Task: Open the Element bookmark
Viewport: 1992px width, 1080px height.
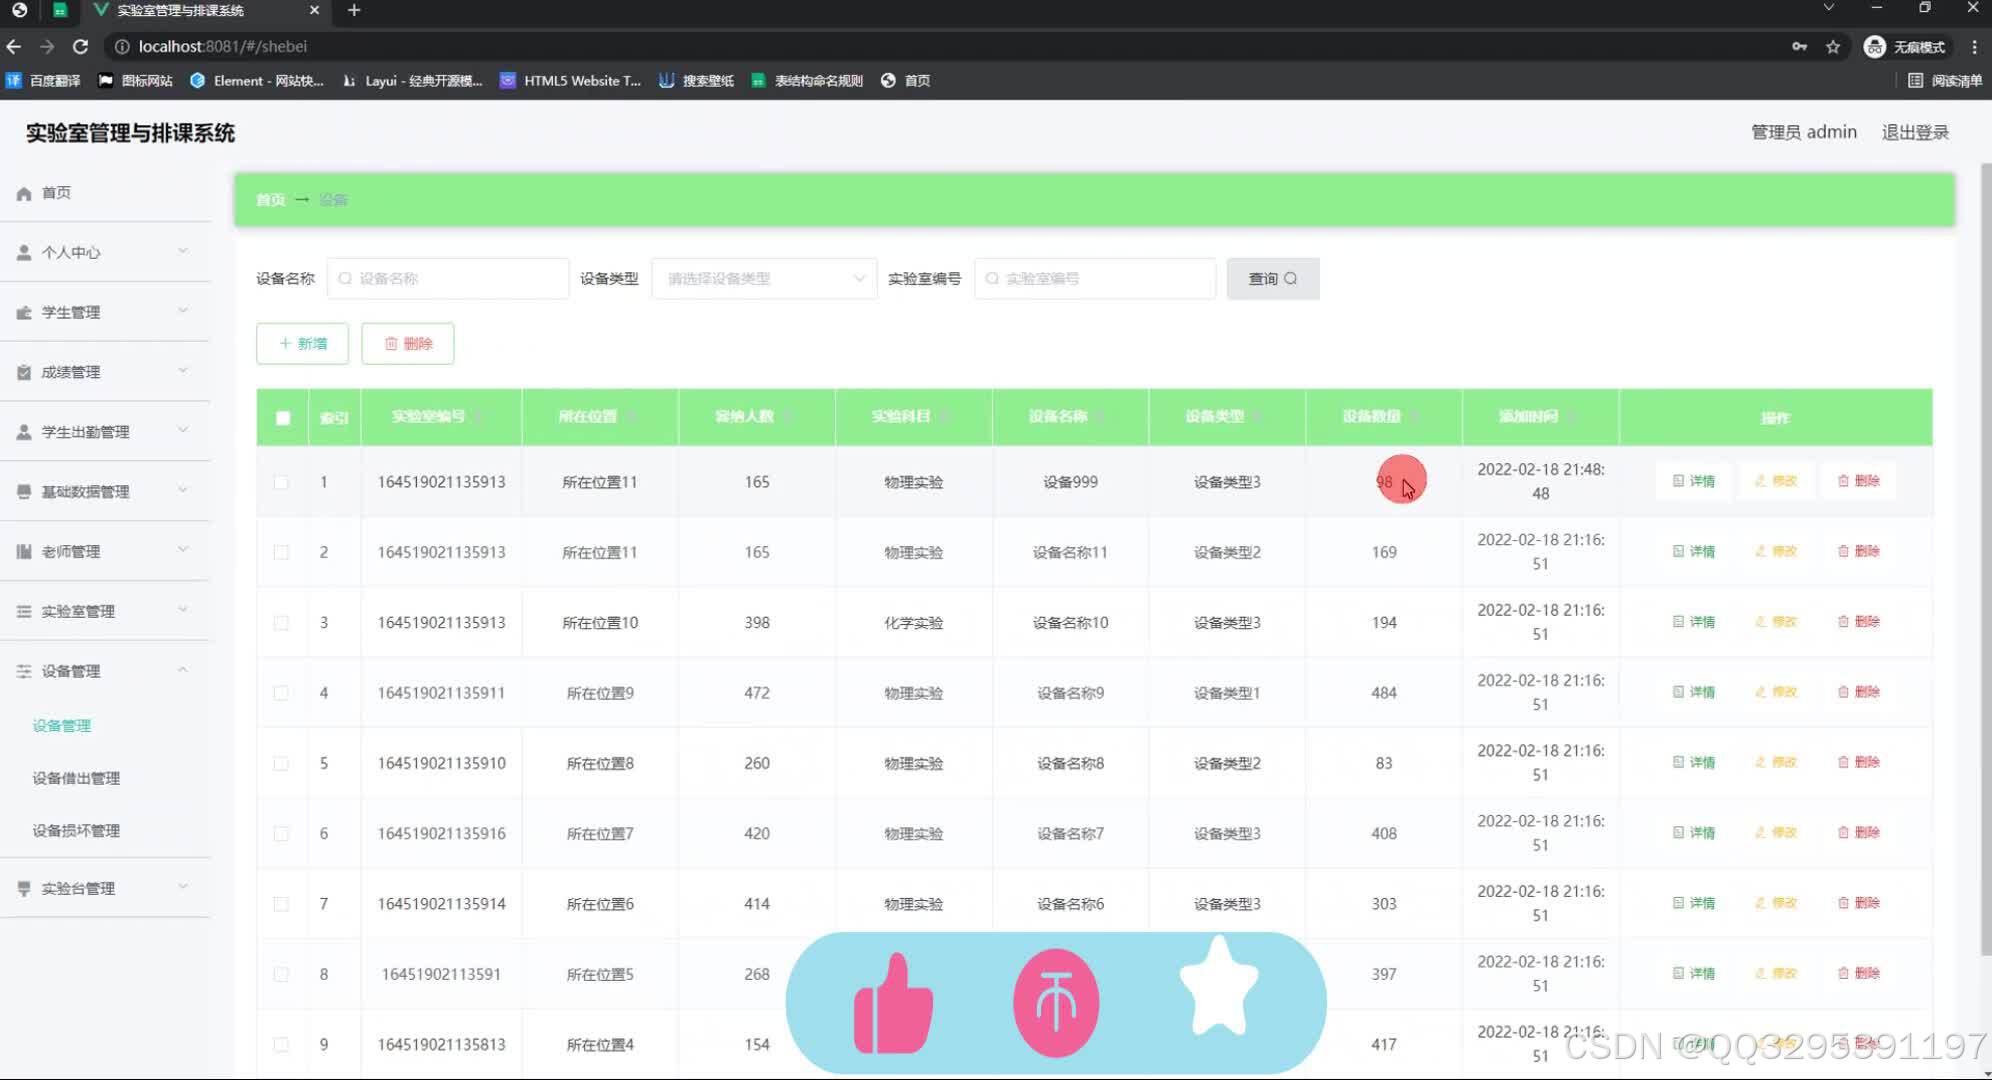Action: tap(257, 80)
